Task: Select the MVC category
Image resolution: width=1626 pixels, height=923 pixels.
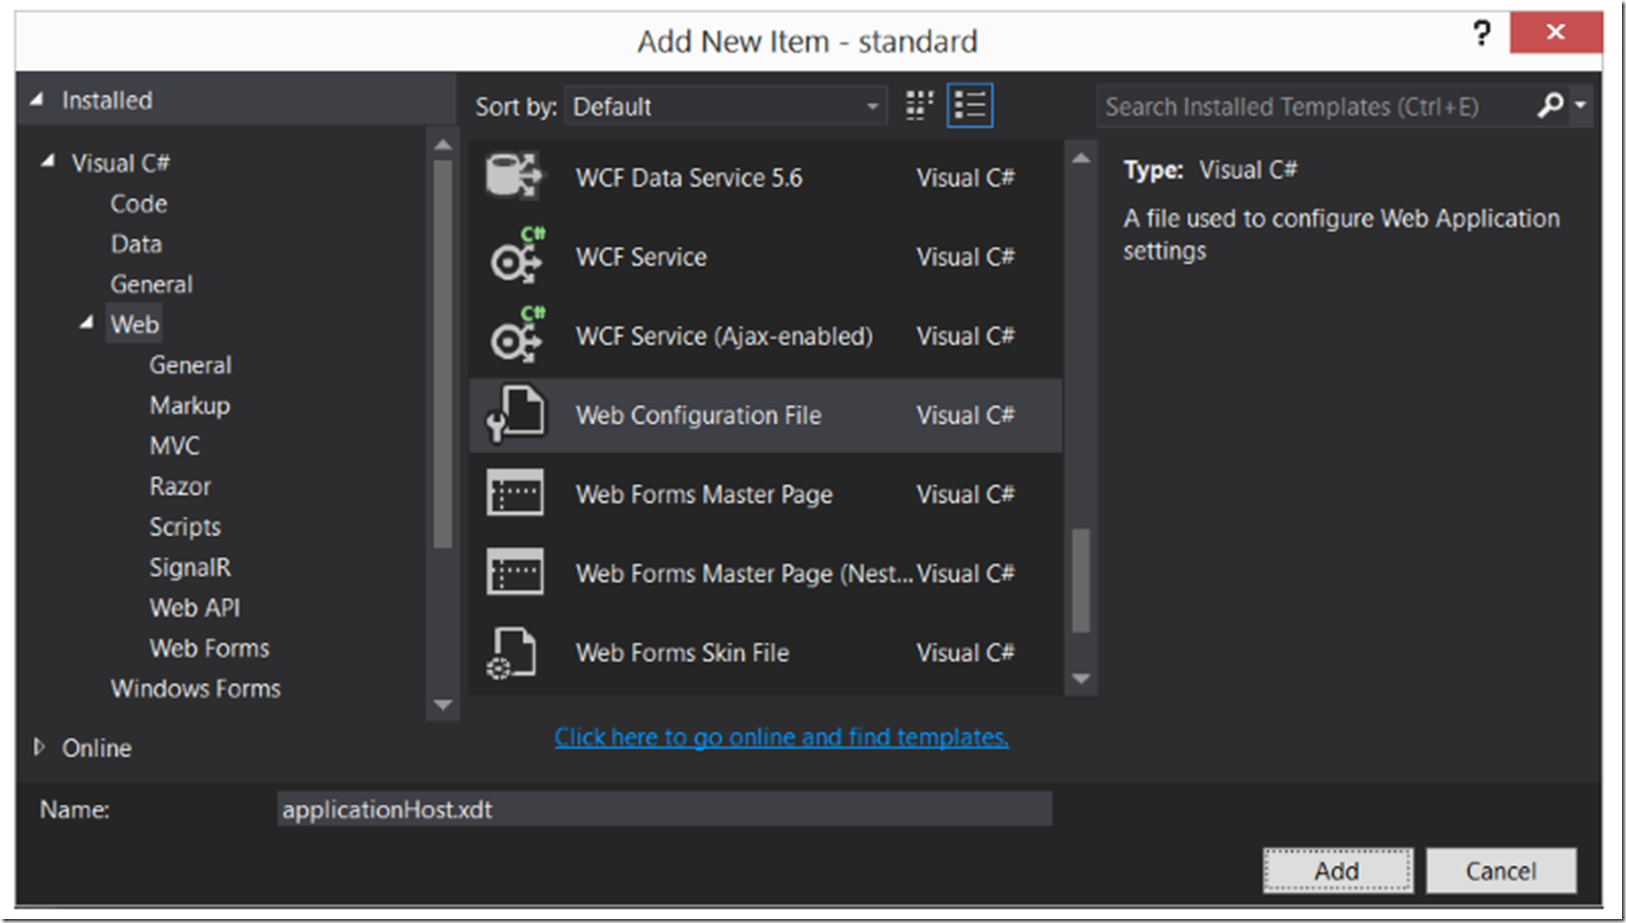Action: 175,446
